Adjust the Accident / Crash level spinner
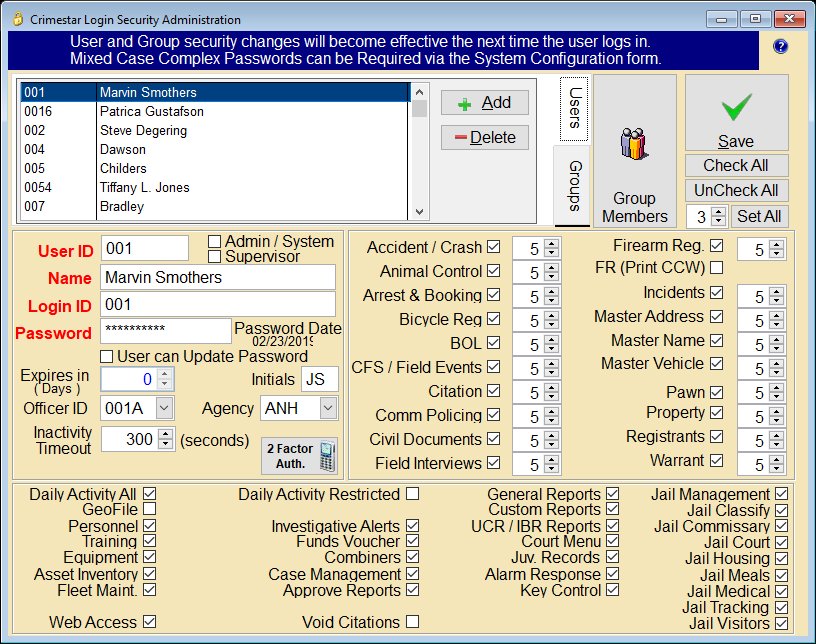 click(552, 248)
